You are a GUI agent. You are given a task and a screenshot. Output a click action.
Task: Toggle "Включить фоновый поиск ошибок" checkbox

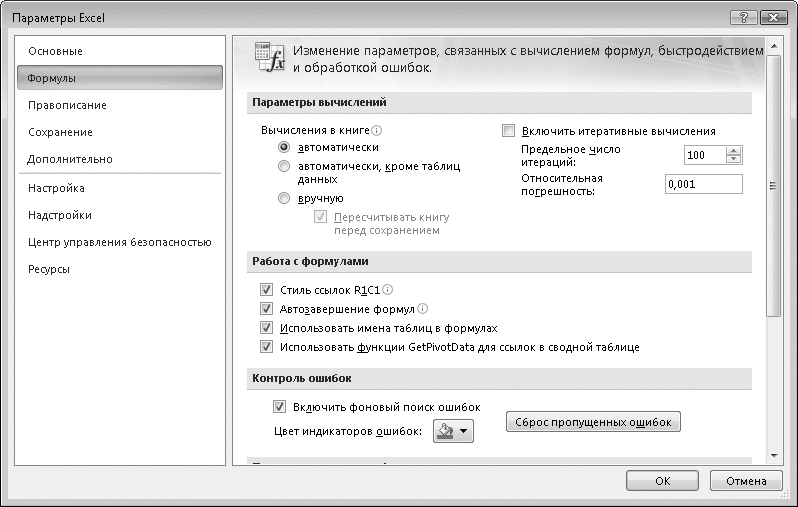[x=280, y=407]
